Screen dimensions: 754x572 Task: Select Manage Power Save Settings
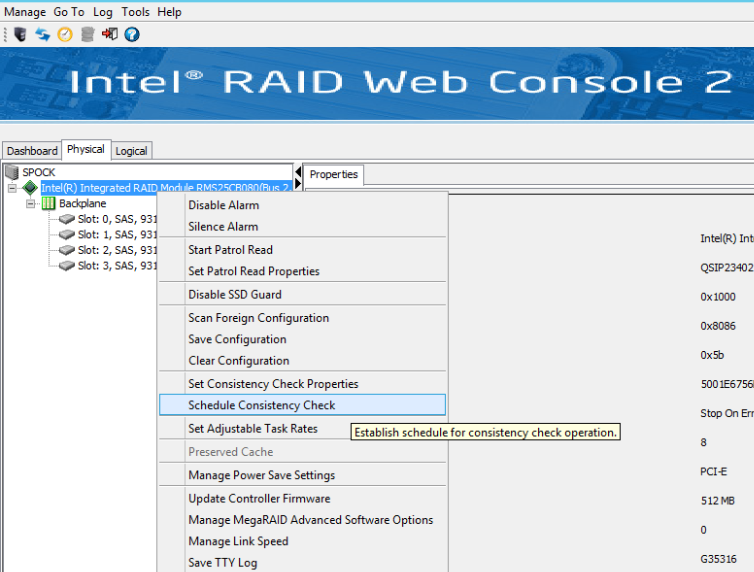[302, 475]
